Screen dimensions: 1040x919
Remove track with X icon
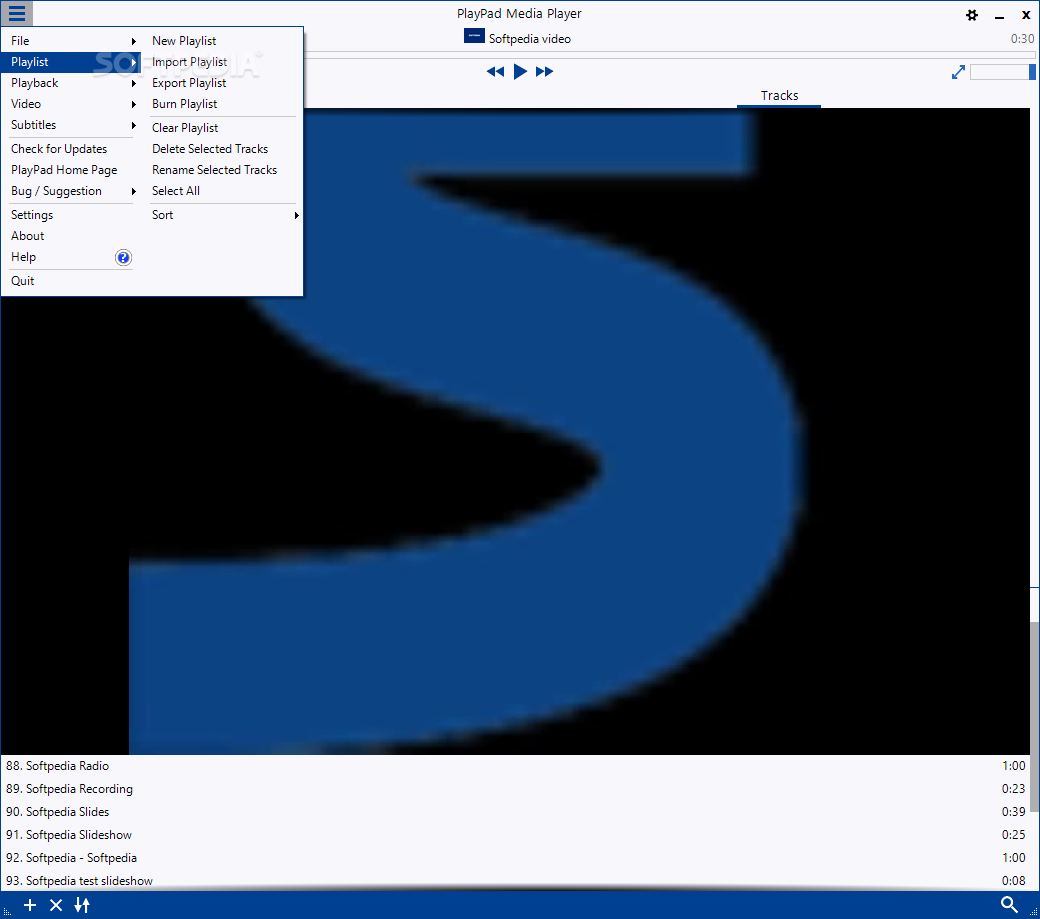tap(56, 905)
